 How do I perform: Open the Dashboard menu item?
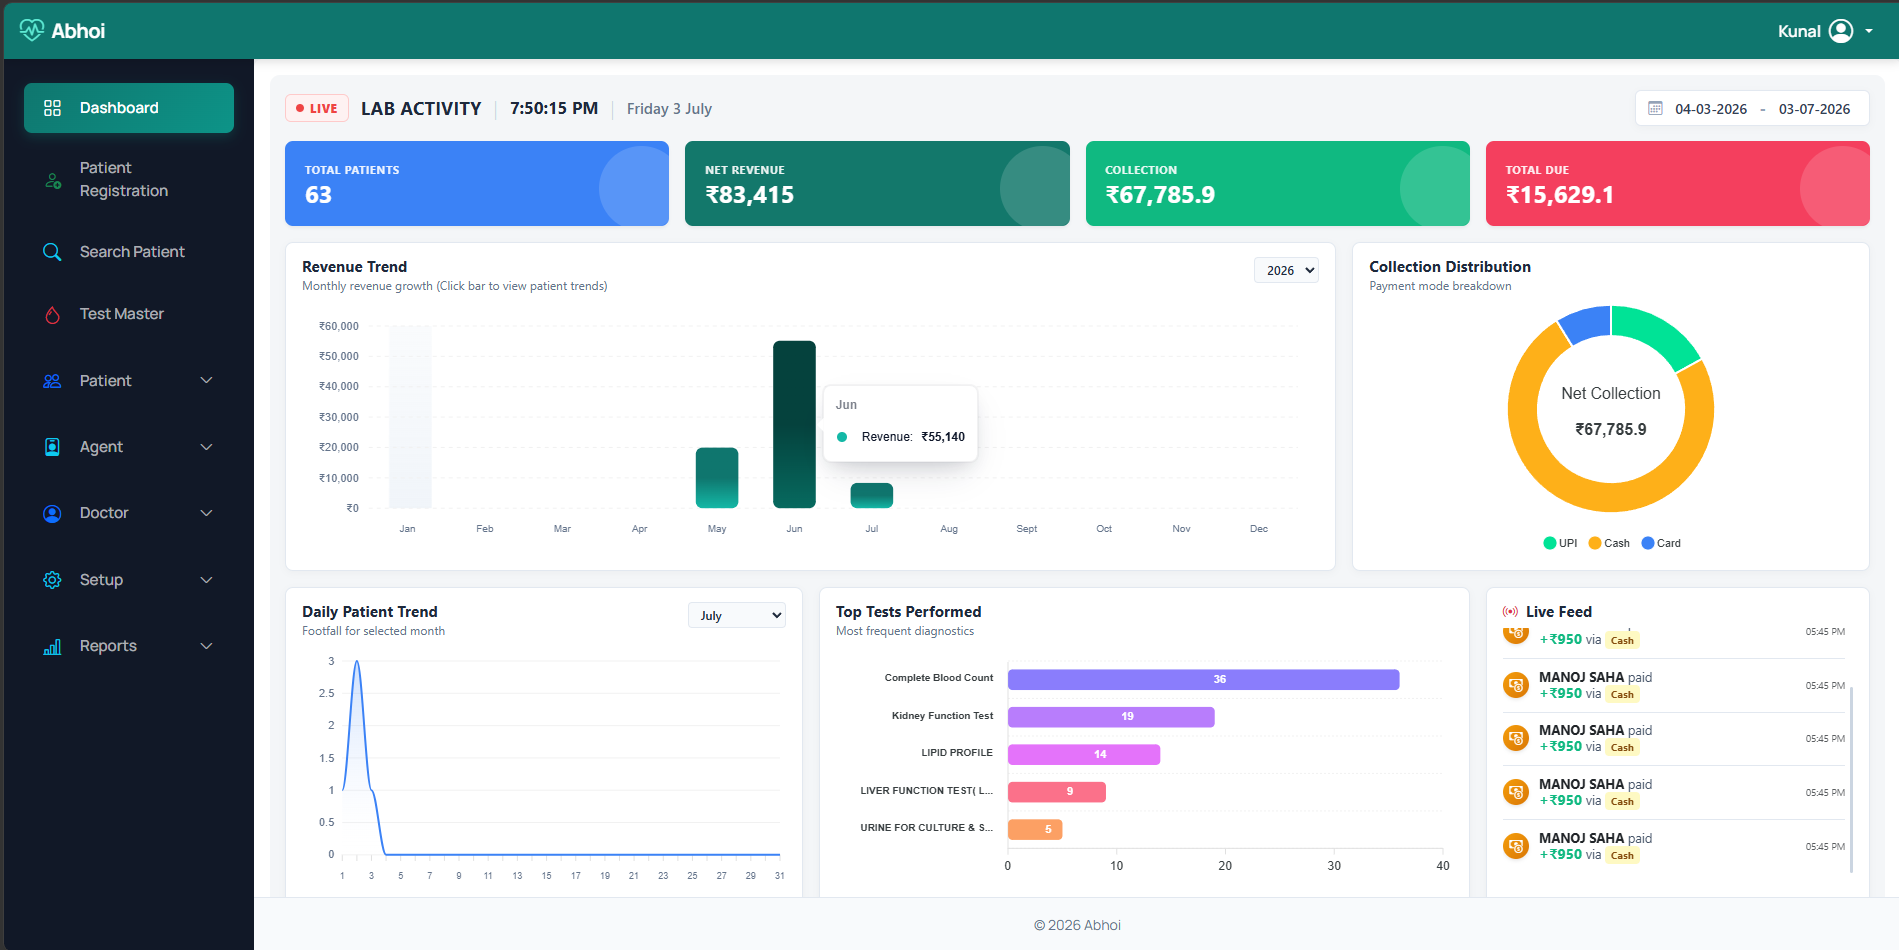[129, 108]
